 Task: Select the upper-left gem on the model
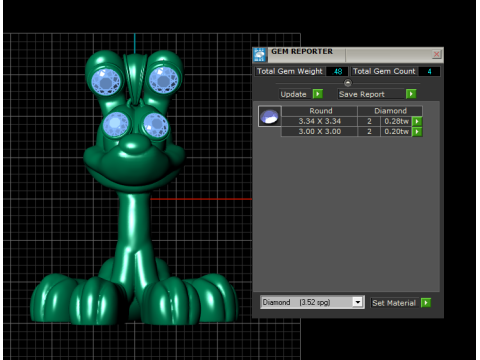click(x=106, y=81)
